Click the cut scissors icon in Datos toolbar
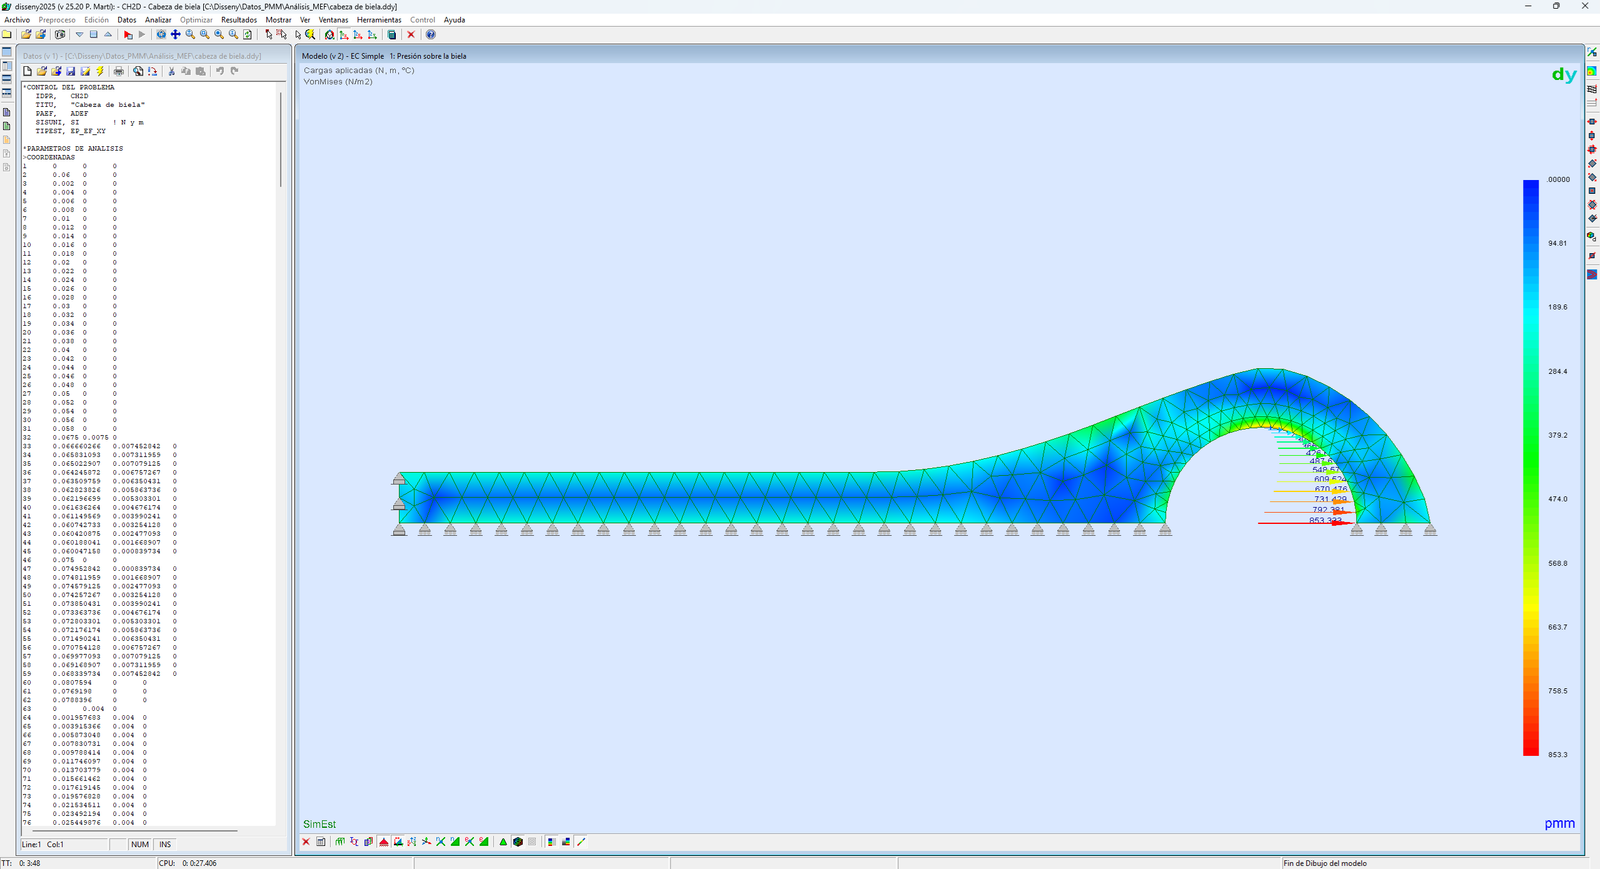 (172, 72)
